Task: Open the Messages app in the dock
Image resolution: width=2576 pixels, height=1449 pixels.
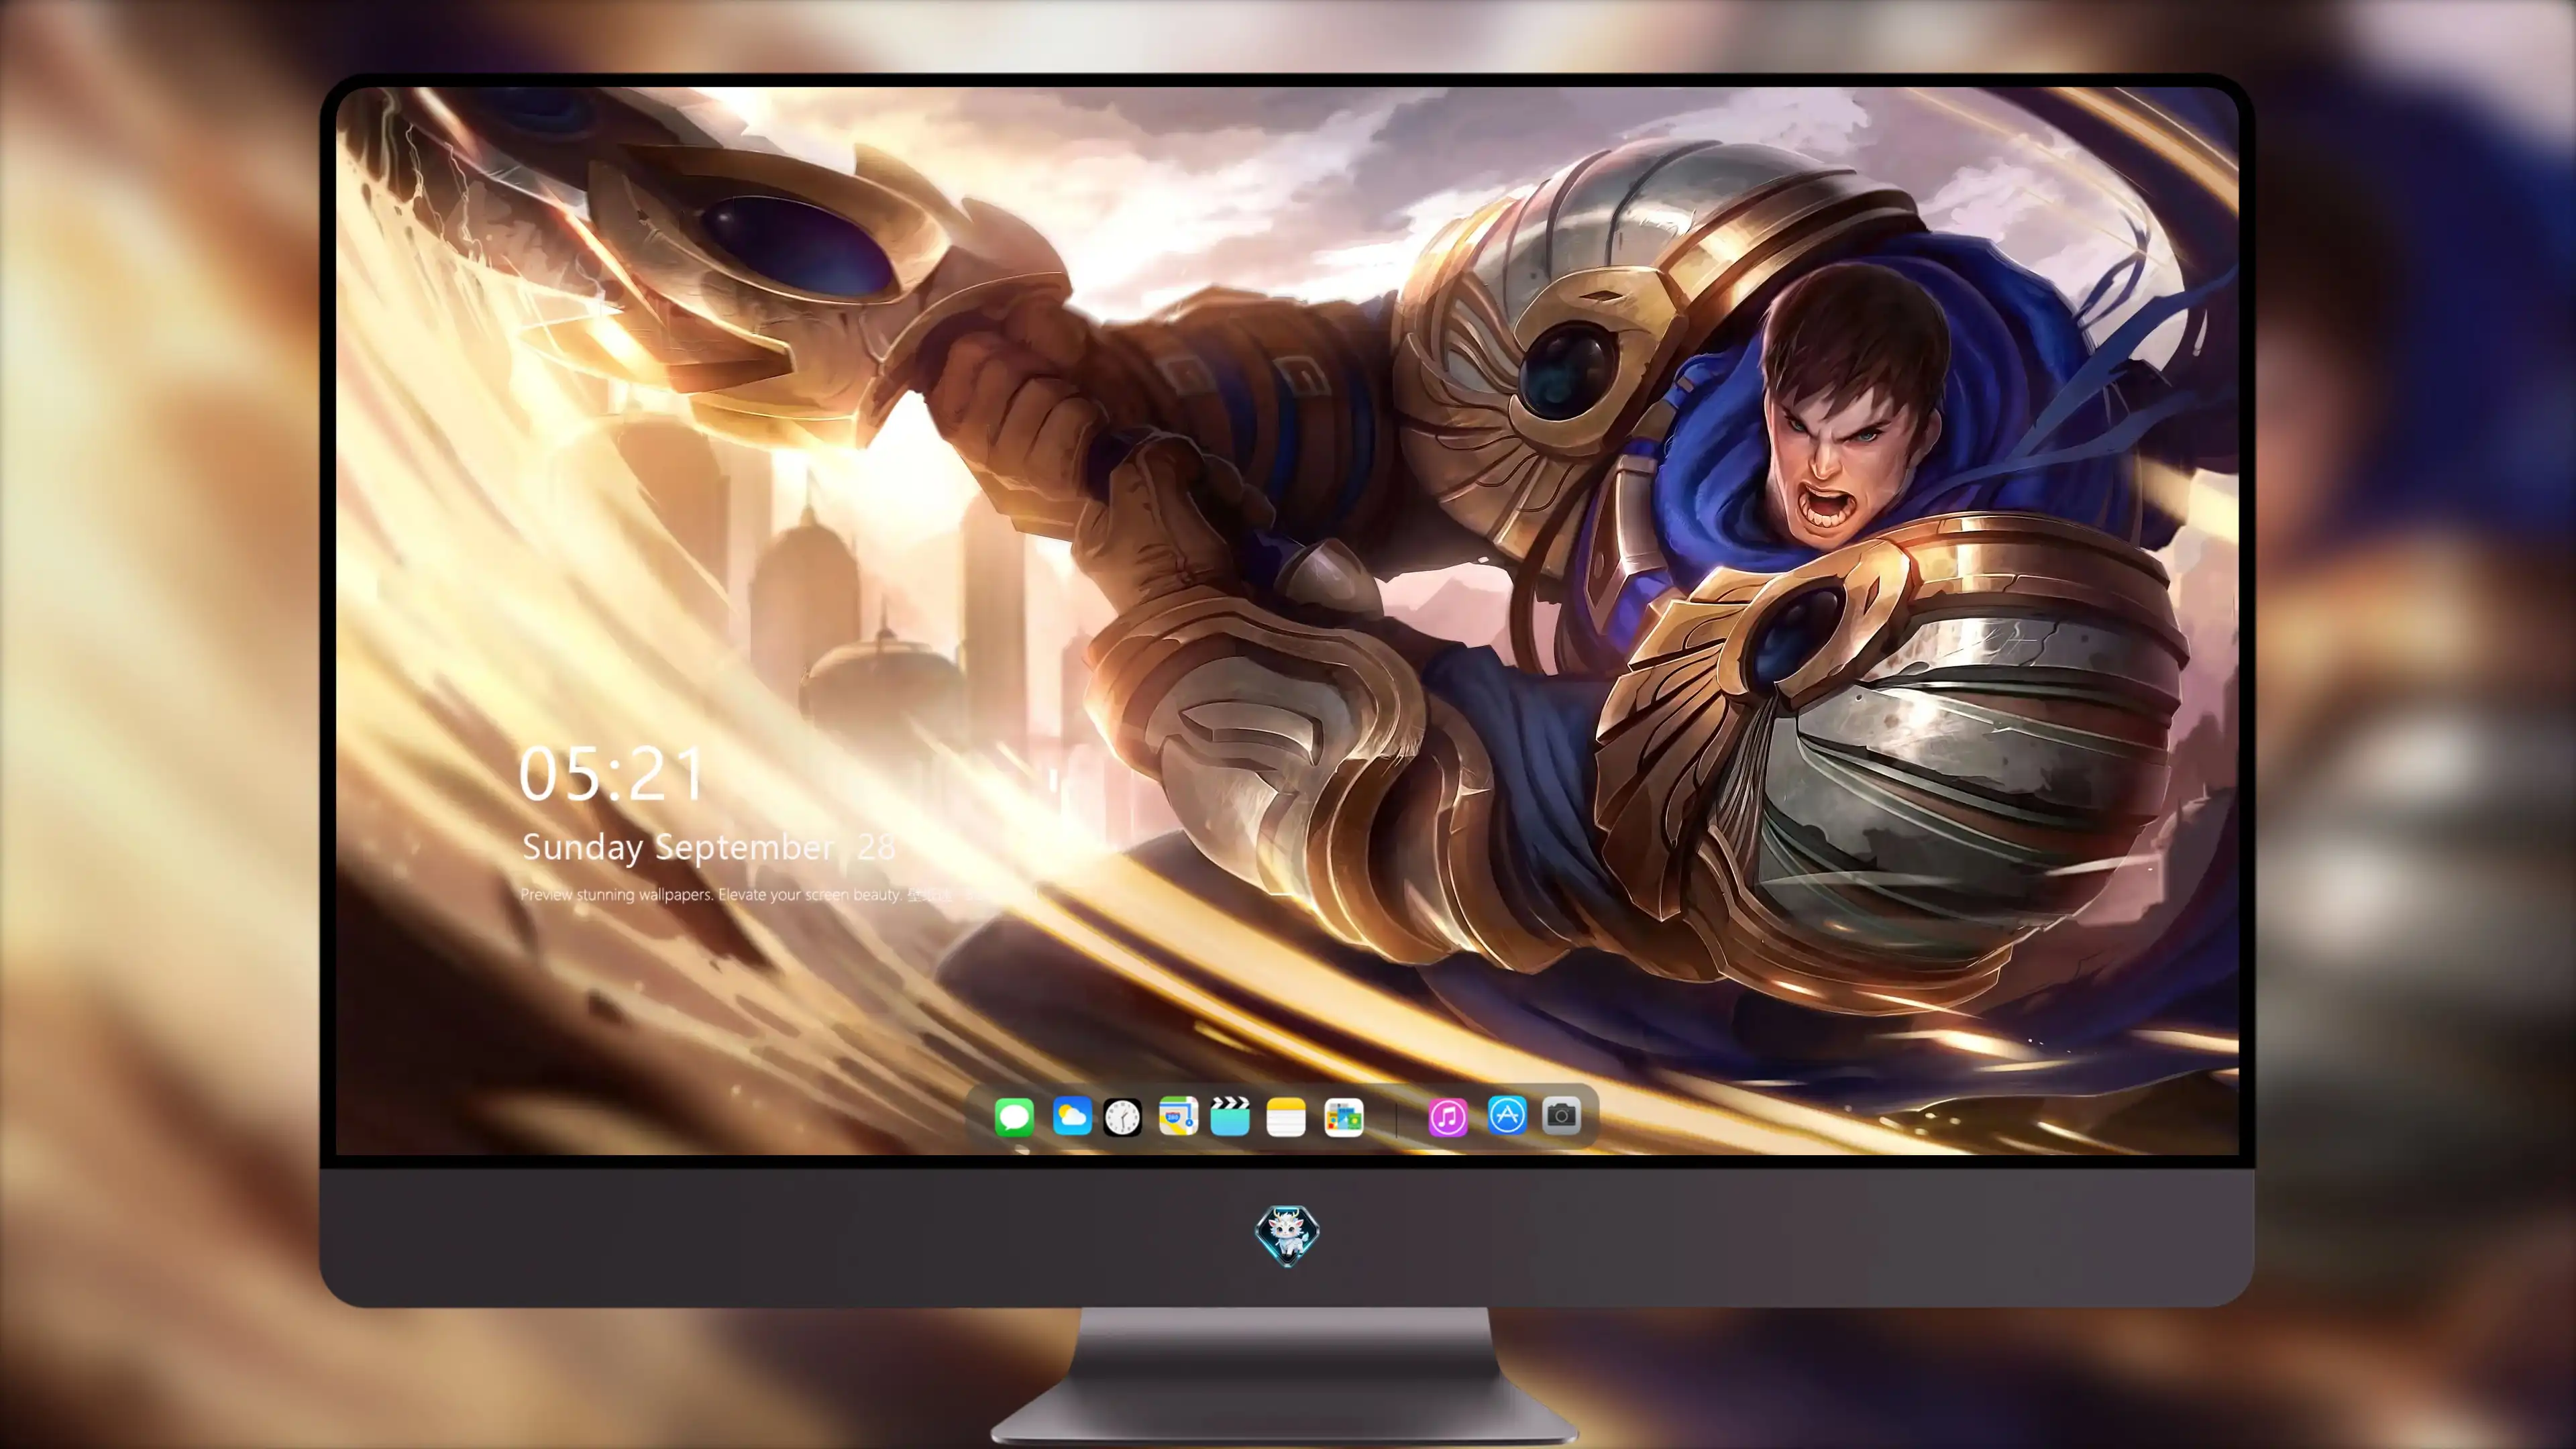Action: point(1014,1117)
